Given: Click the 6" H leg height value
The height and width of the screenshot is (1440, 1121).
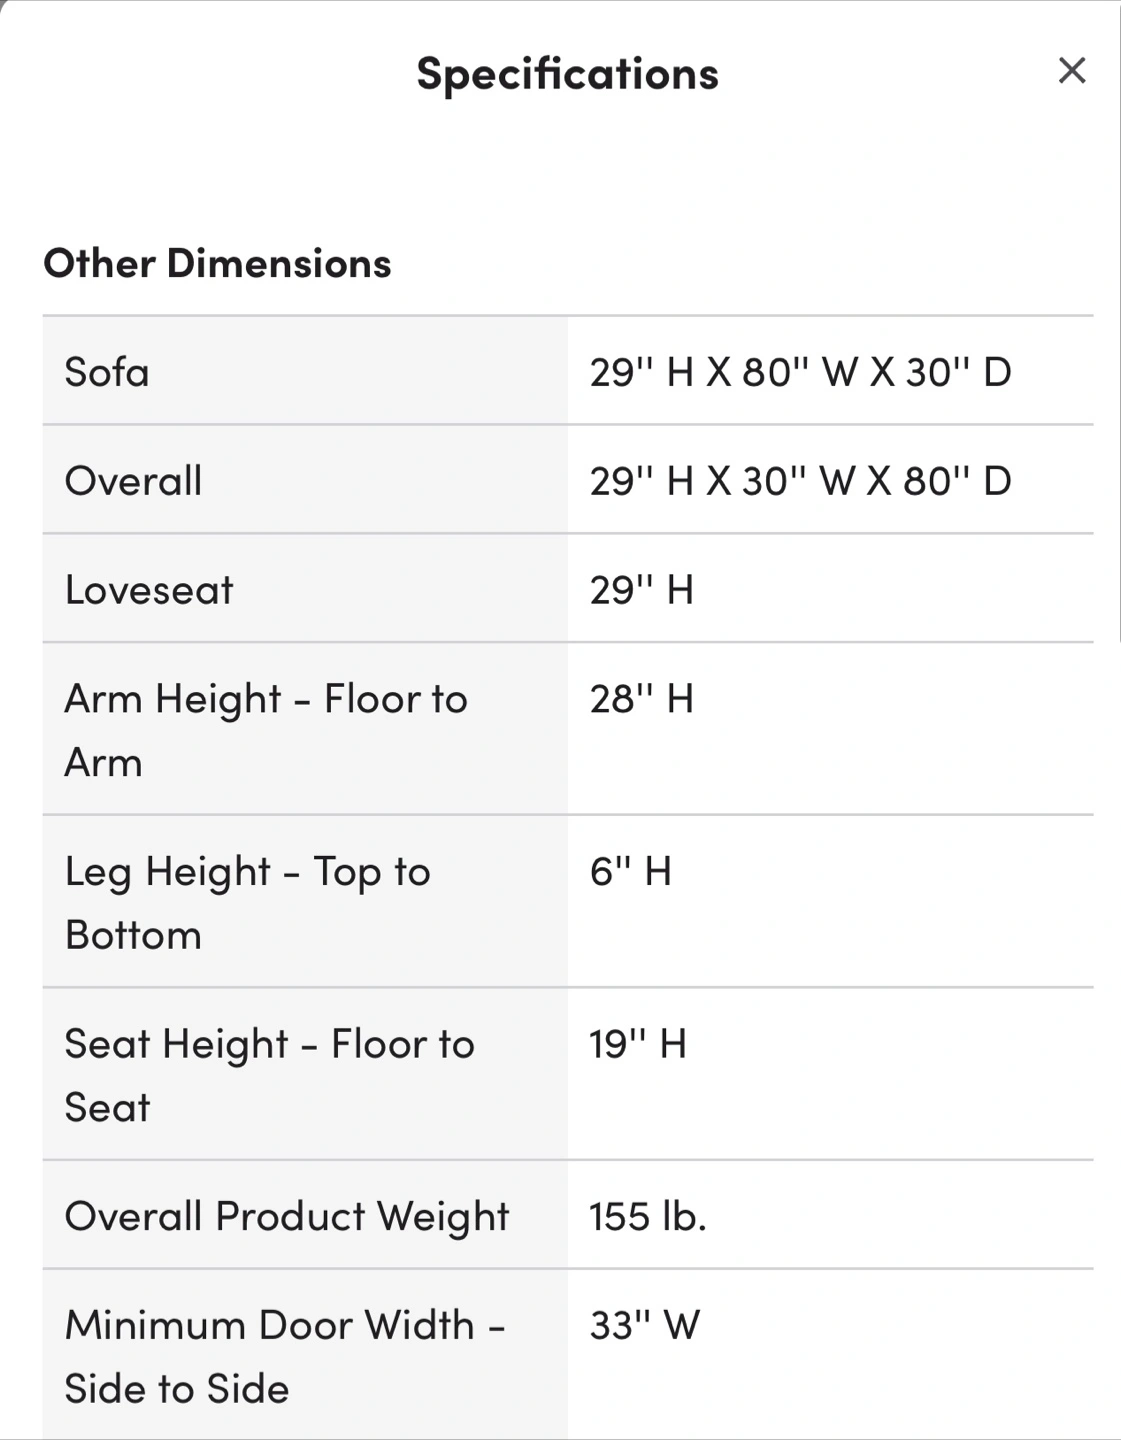Looking at the screenshot, I should pos(630,872).
